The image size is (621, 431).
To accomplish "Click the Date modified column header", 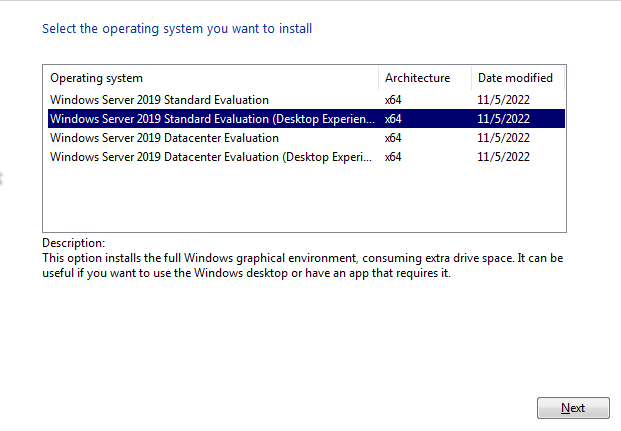I will pos(515,78).
